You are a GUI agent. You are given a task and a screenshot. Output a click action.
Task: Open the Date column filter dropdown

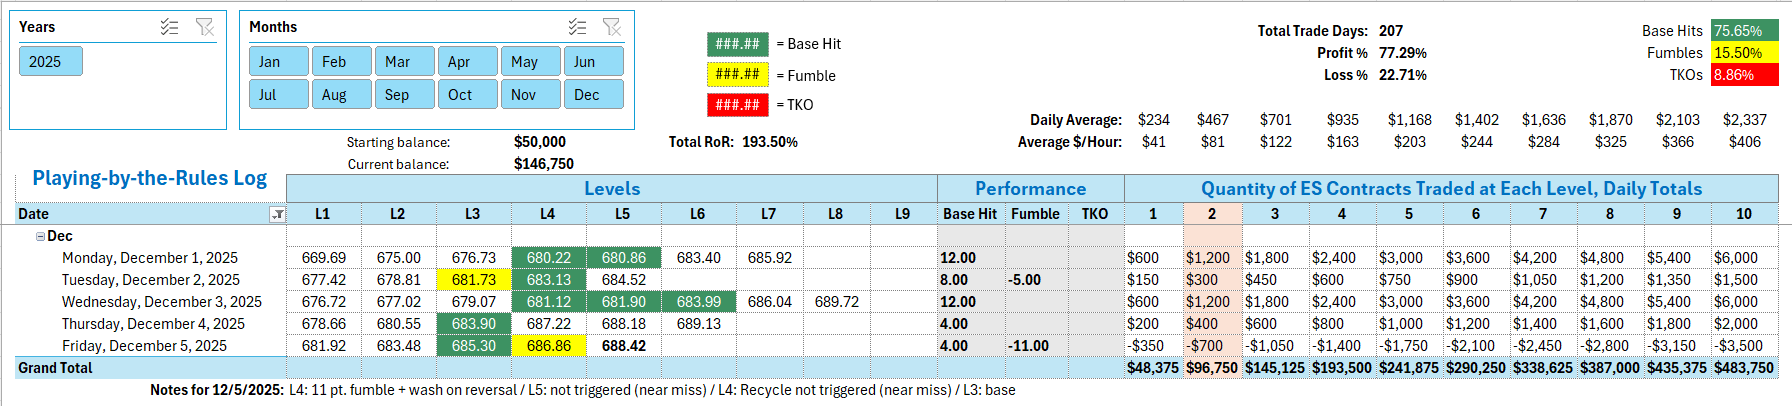[278, 214]
